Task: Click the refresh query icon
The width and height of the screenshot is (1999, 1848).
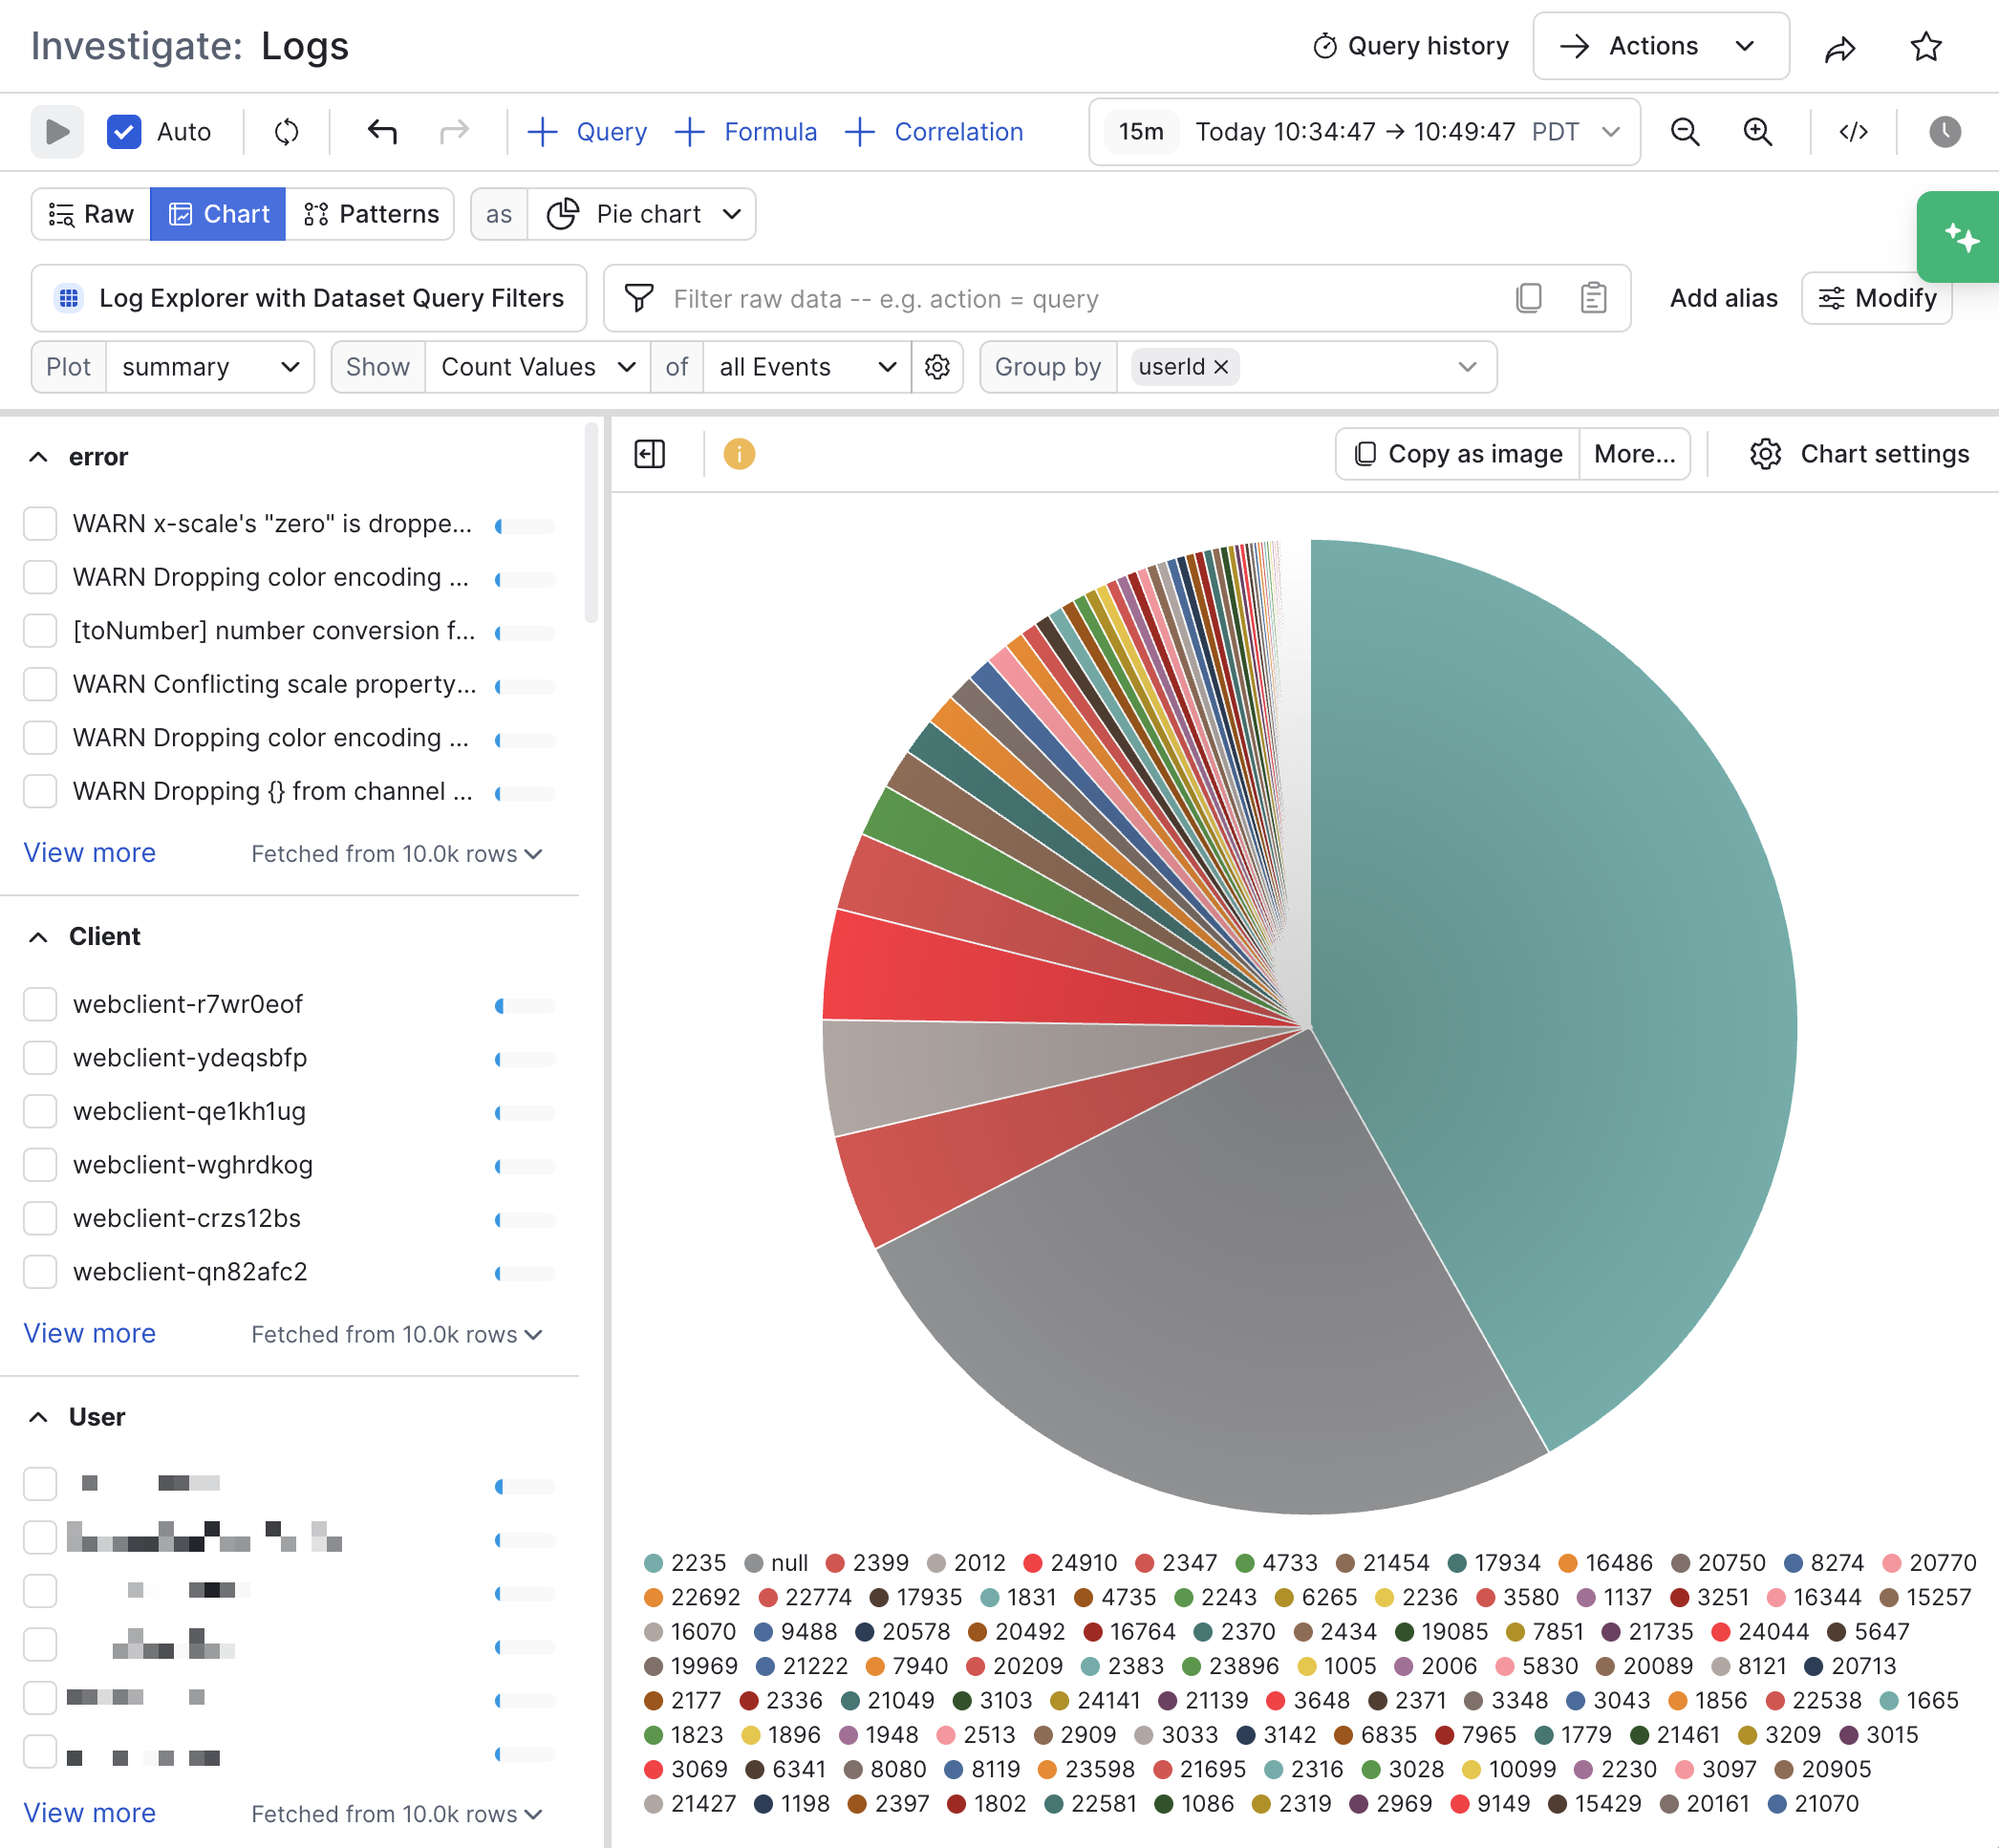Action: click(287, 132)
